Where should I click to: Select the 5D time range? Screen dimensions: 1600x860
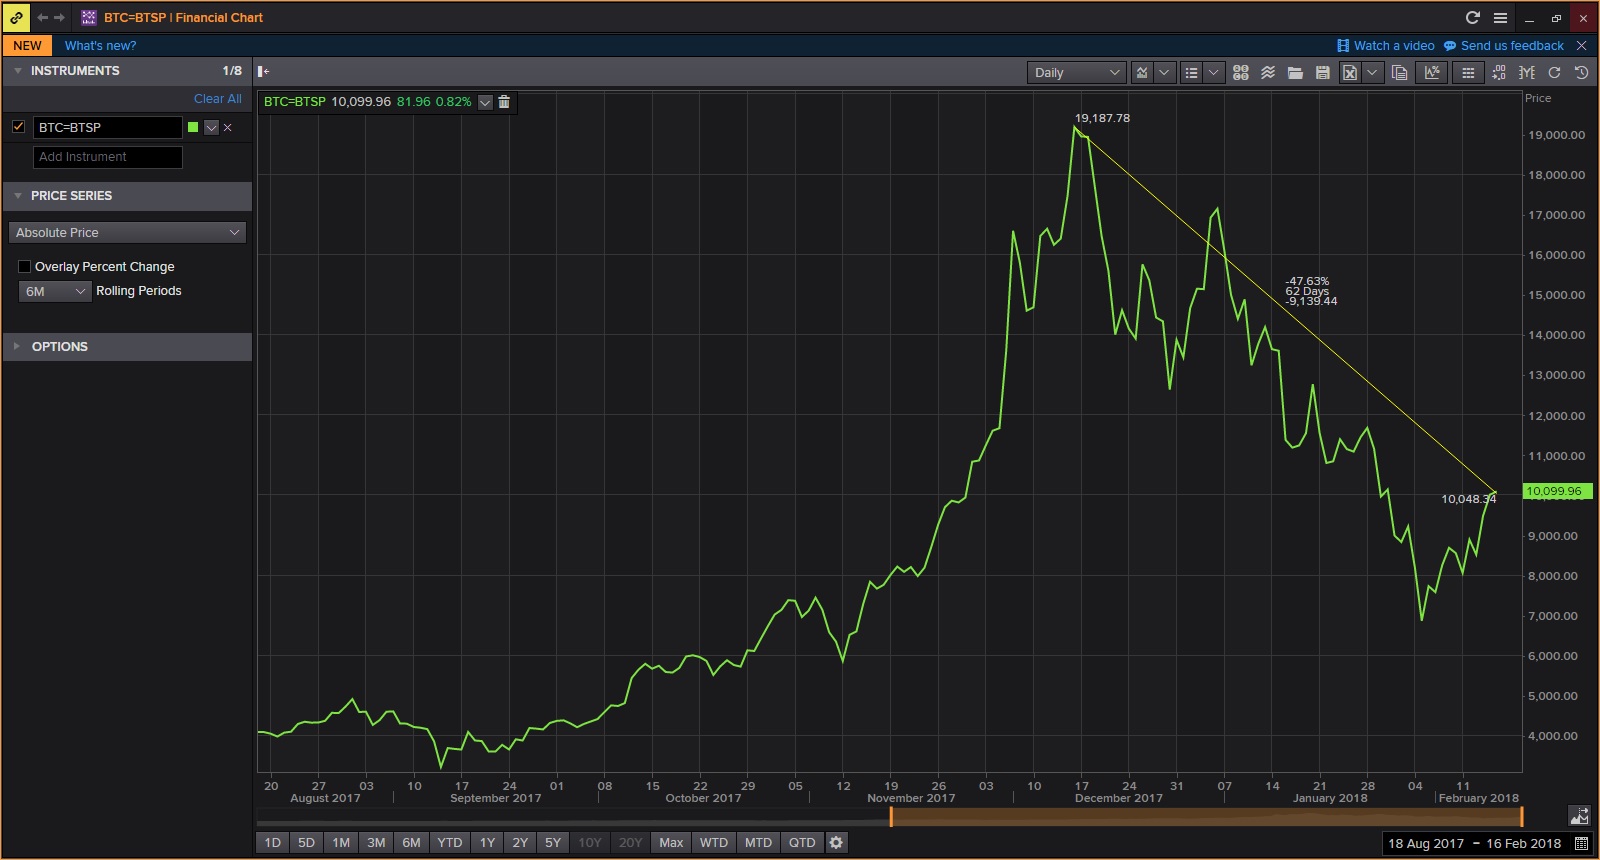point(306,843)
